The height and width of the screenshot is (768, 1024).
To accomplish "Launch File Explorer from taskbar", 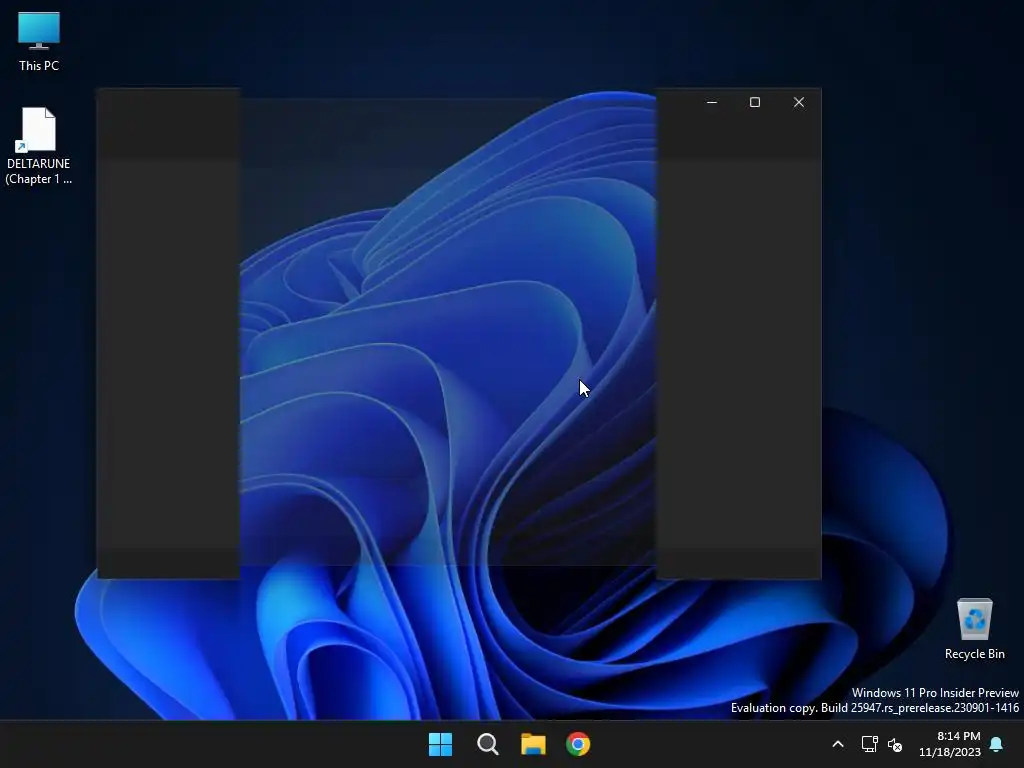I will [533, 744].
